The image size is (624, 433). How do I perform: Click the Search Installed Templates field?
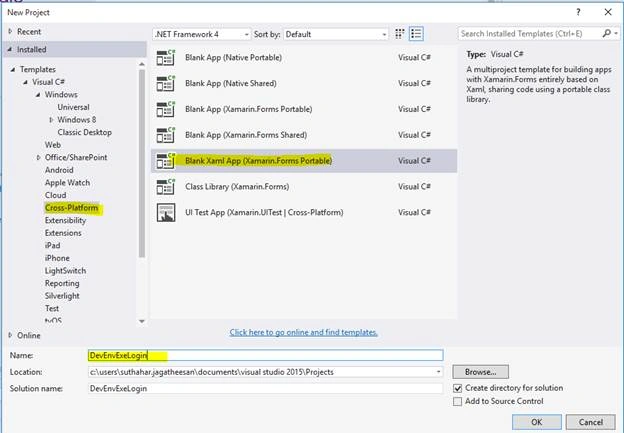(x=529, y=34)
